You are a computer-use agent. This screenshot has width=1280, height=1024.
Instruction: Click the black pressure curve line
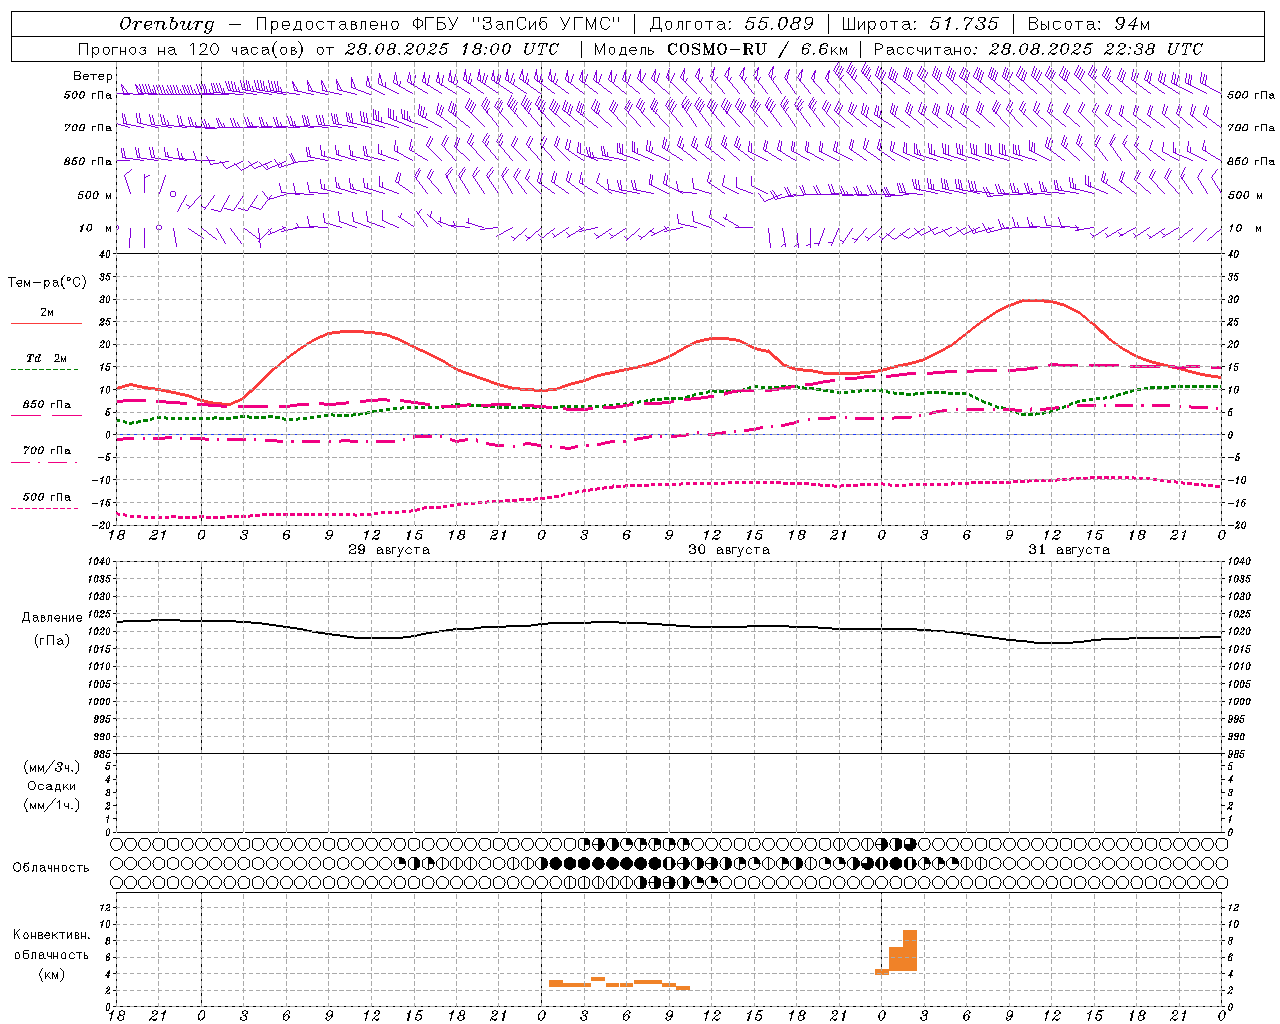point(670,625)
